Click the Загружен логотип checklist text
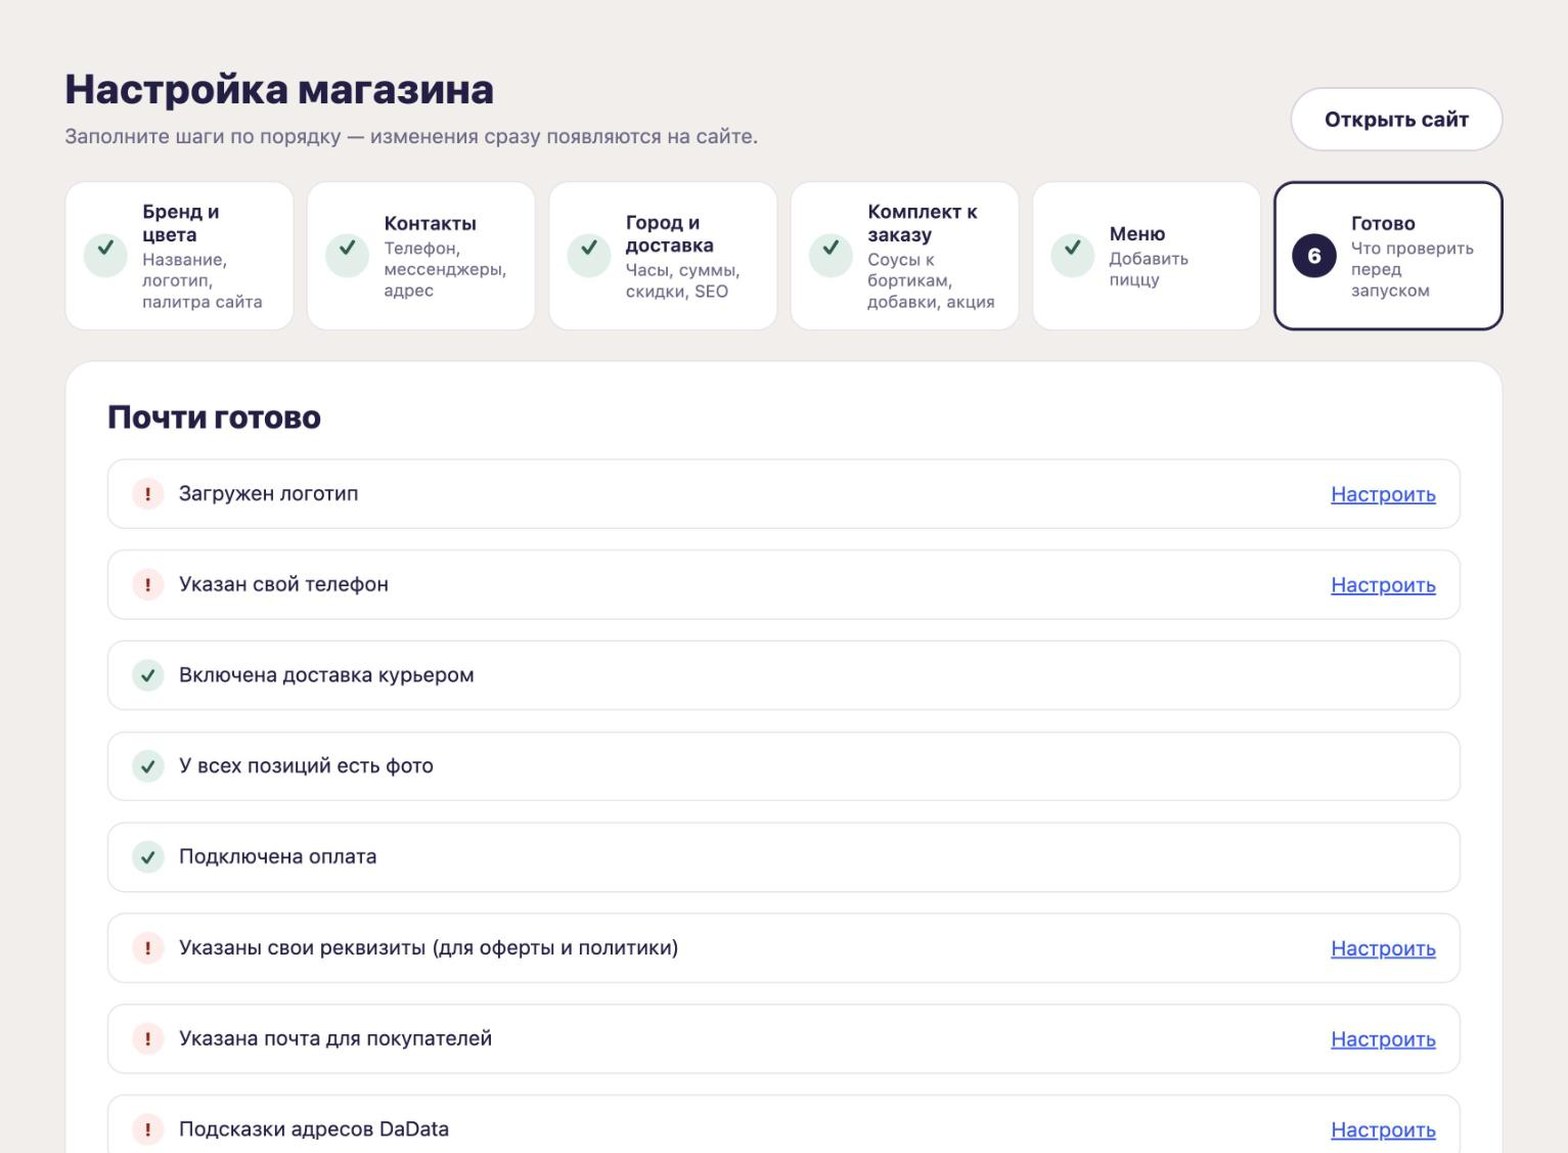 click(268, 494)
